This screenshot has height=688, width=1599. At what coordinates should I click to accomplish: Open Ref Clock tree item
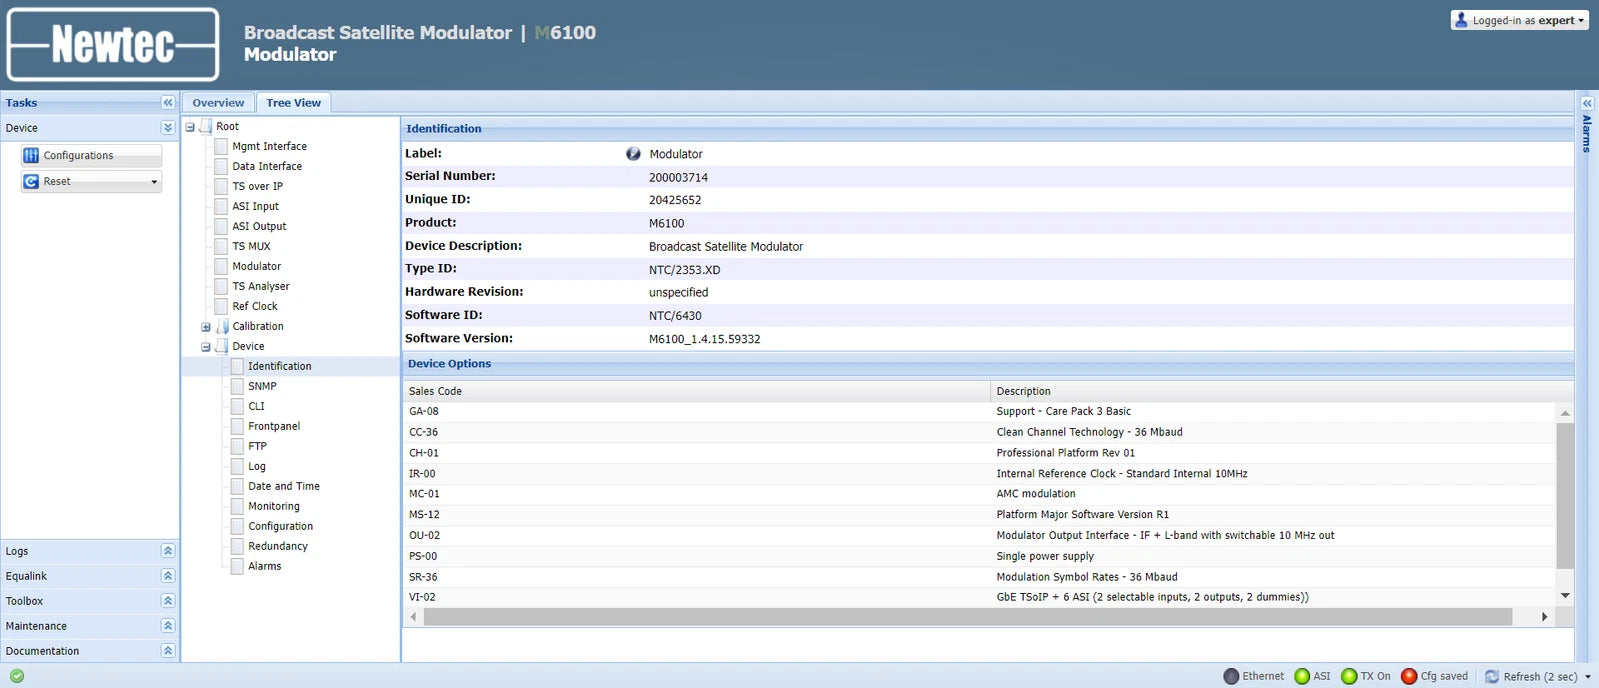(x=255, y=306)
